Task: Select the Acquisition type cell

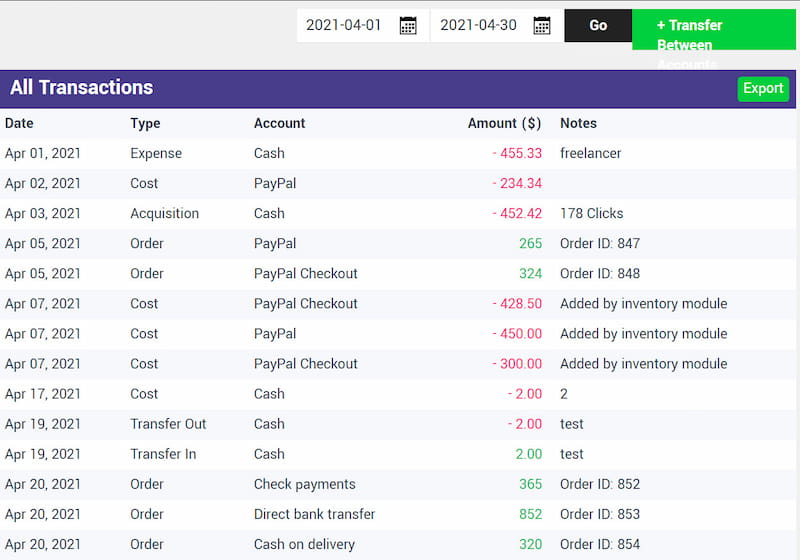Action: (164, 214)
